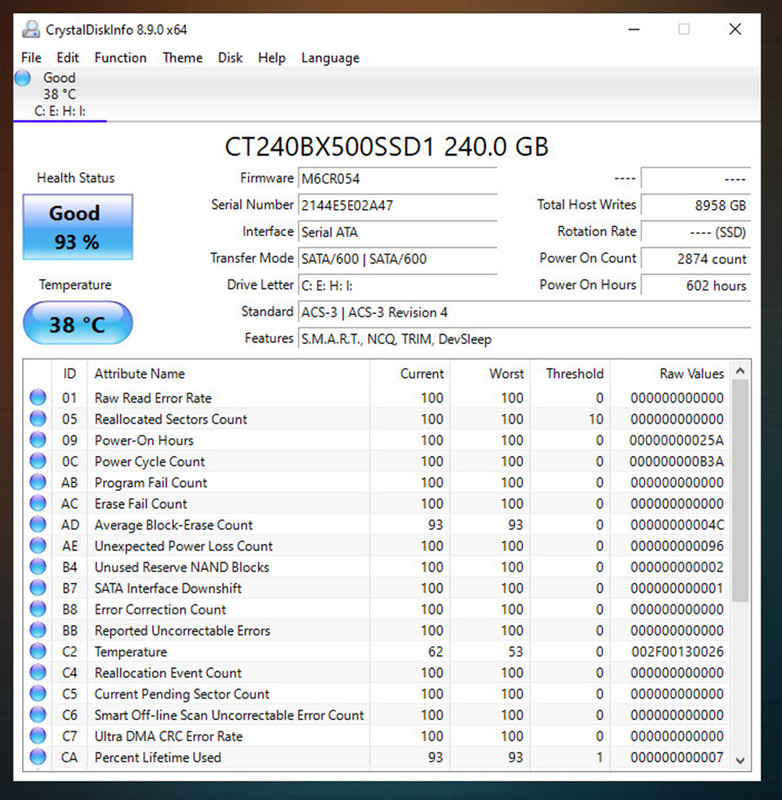This screenshot has height=800, width=782.
Task: Click the Interface field Serial ATA
Action: [x=397, y=232]
